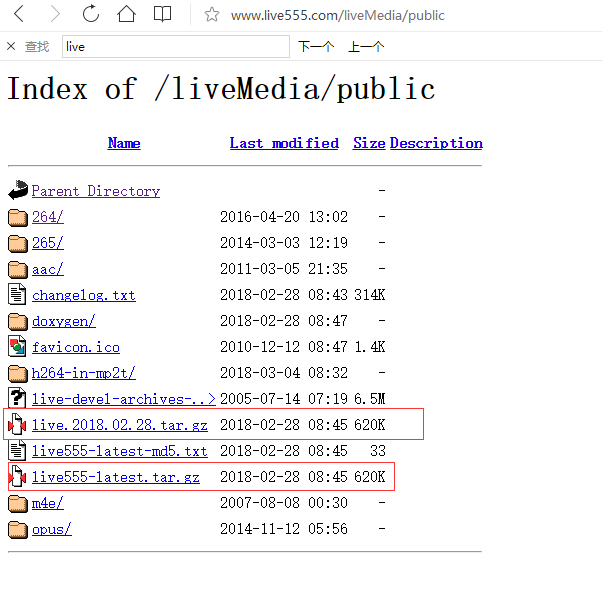The image size is (602, 600).
Task: Click the unknown-file icon beside live-devel-archives
Action: point(17,398)
